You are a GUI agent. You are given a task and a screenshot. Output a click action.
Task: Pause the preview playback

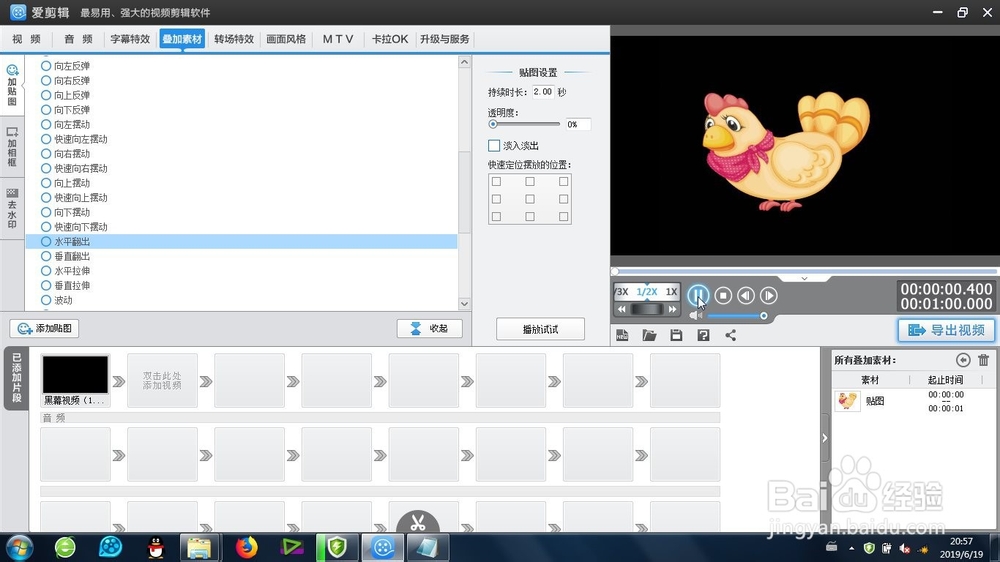(x=698, y=295)
